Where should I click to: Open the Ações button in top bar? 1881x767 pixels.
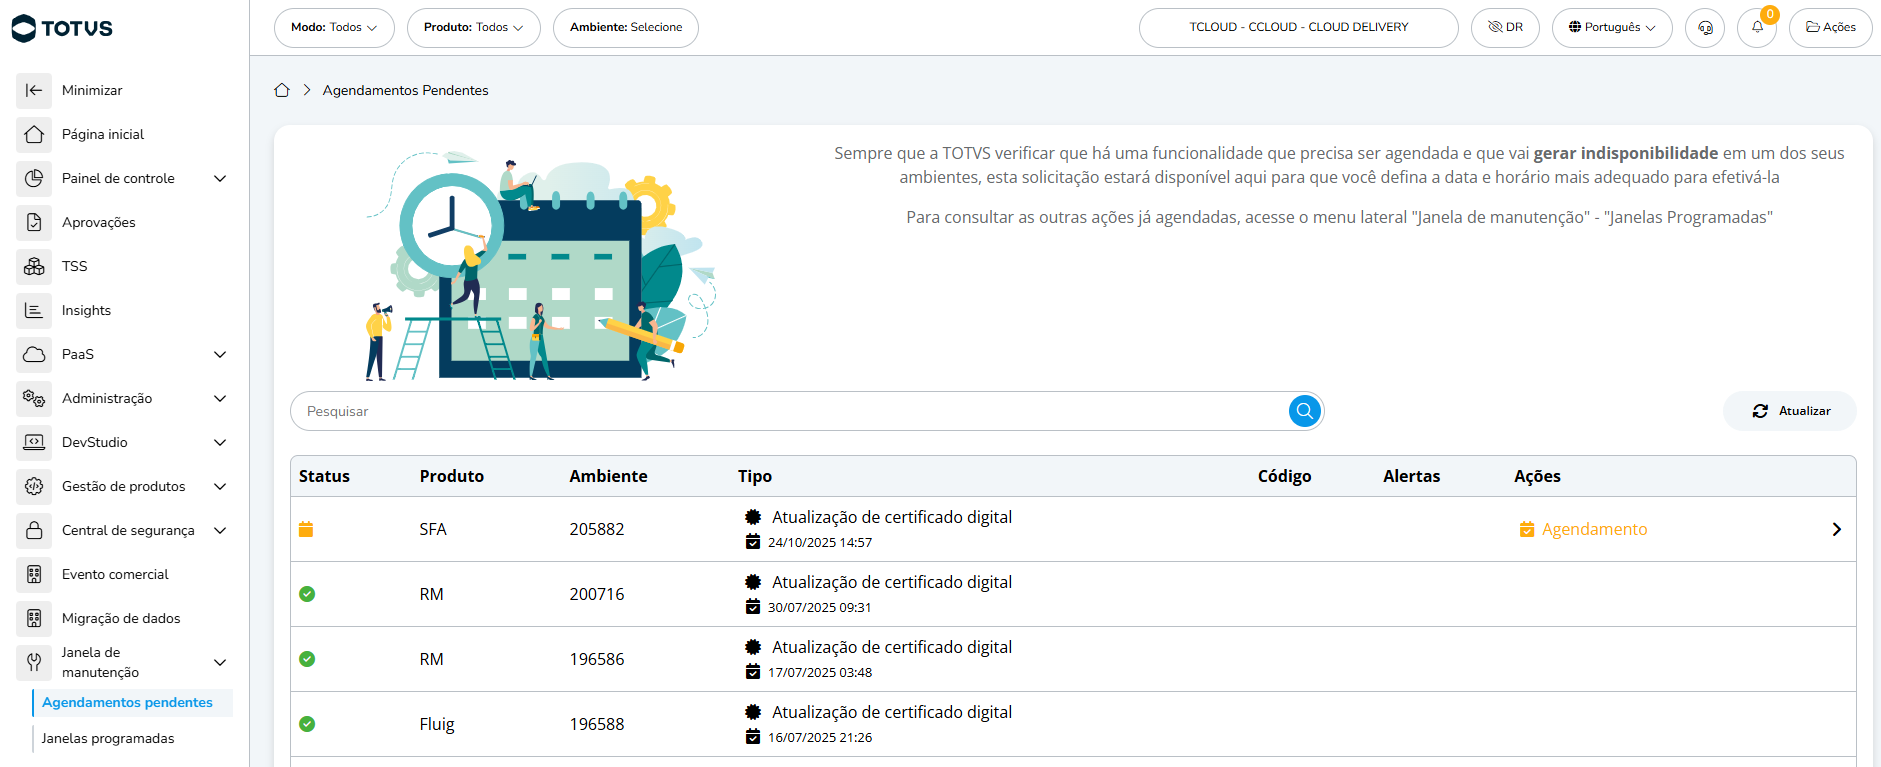pyautogui.click(x=1830, y=28)
